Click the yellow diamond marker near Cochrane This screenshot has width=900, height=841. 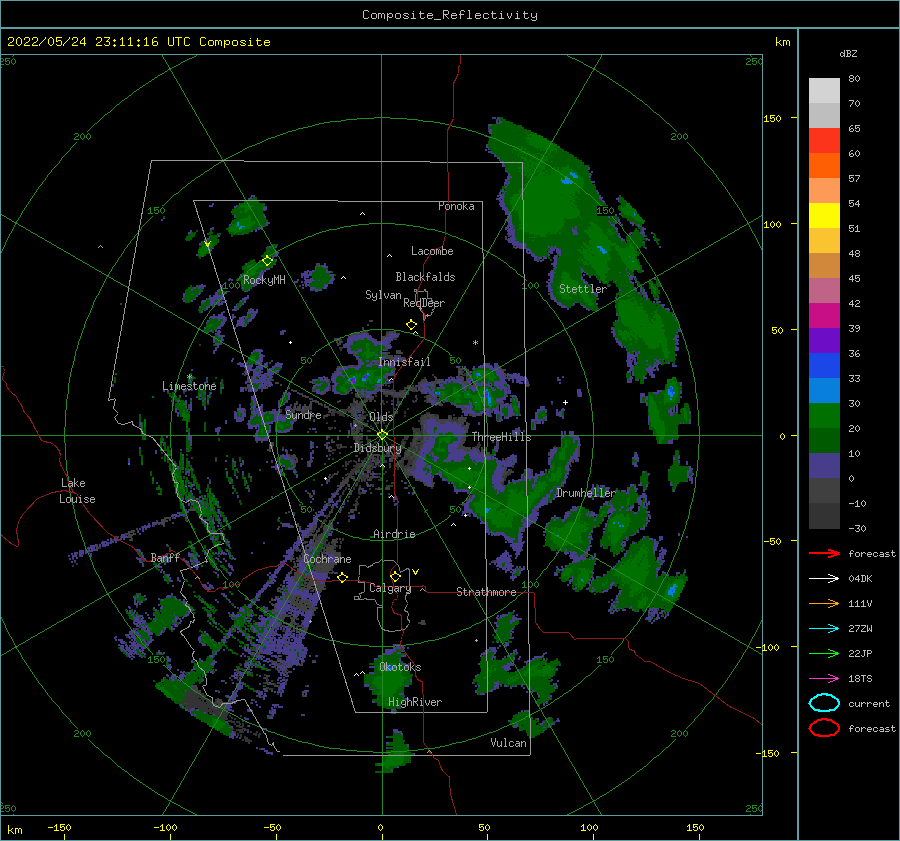[x=343, y=578]
